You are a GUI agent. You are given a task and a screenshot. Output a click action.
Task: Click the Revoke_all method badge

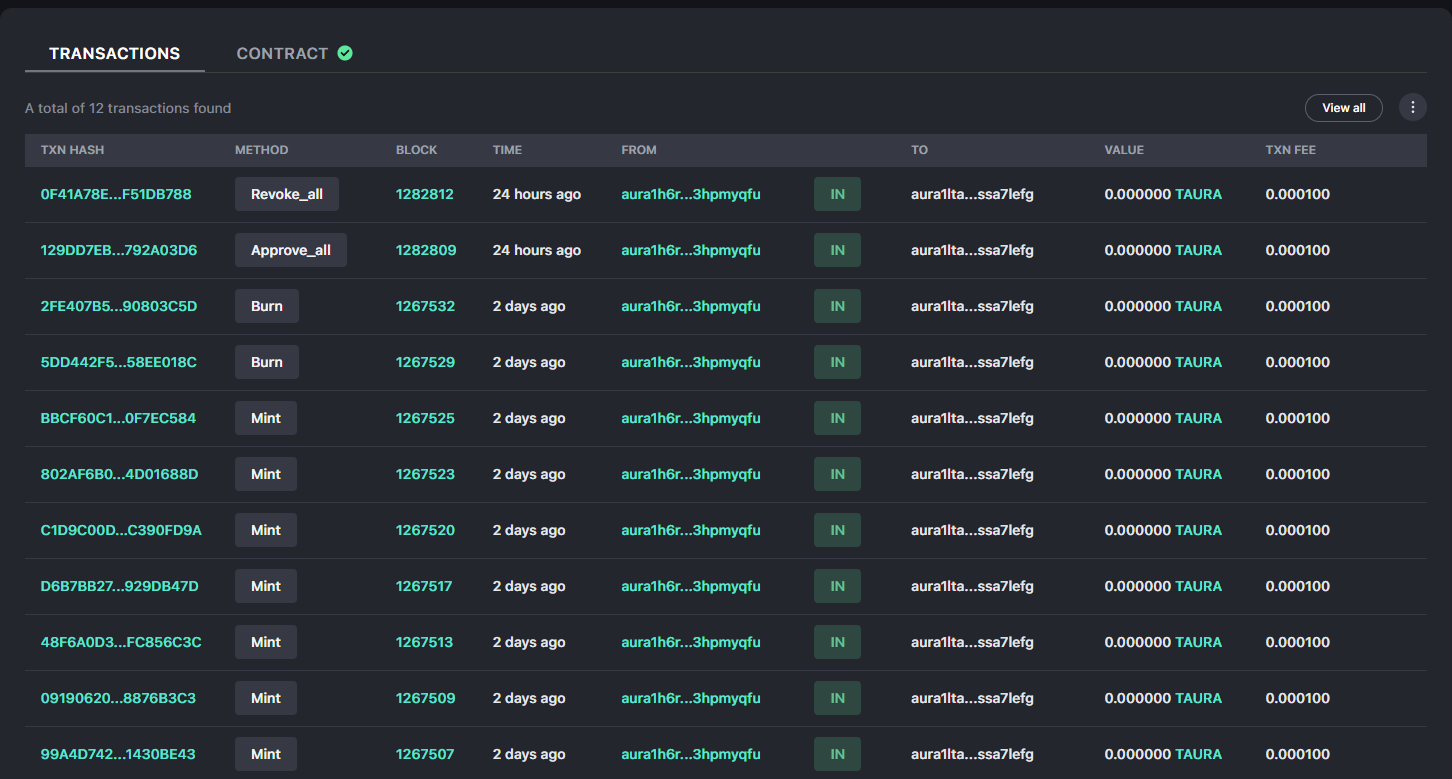(287, 194)
